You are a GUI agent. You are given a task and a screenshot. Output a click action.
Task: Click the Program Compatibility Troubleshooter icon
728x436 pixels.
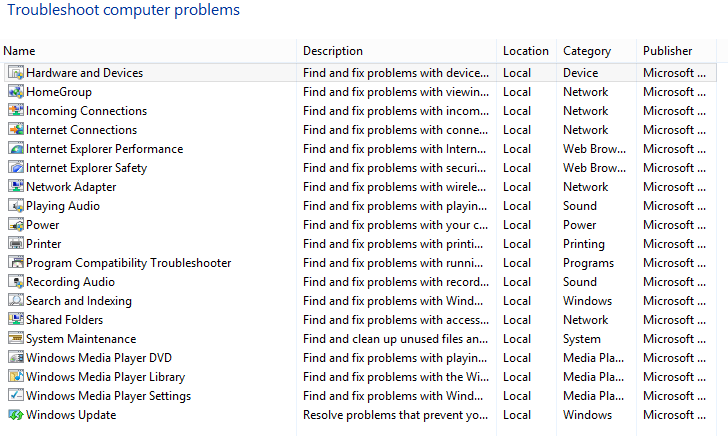[16, 263]
